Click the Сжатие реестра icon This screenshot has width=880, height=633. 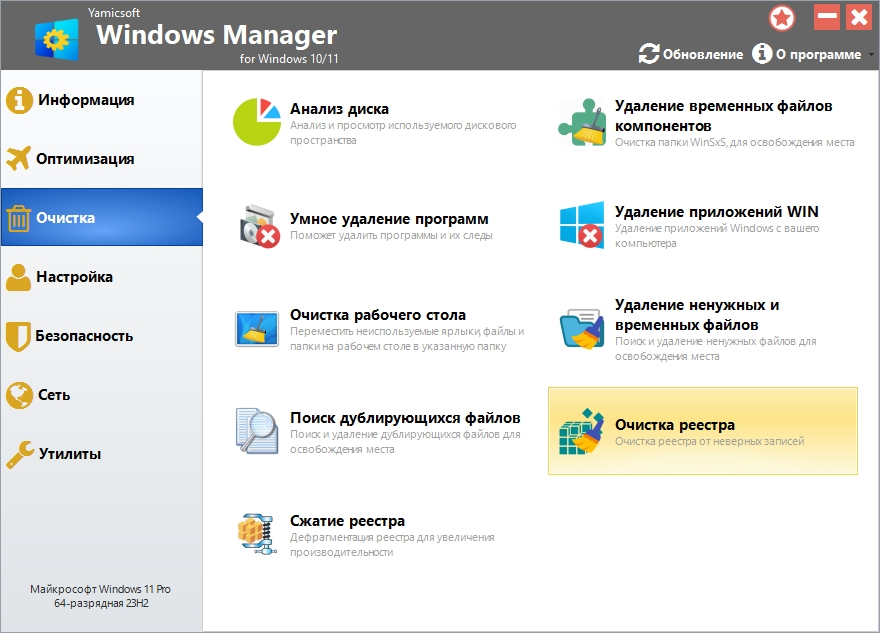258,534
